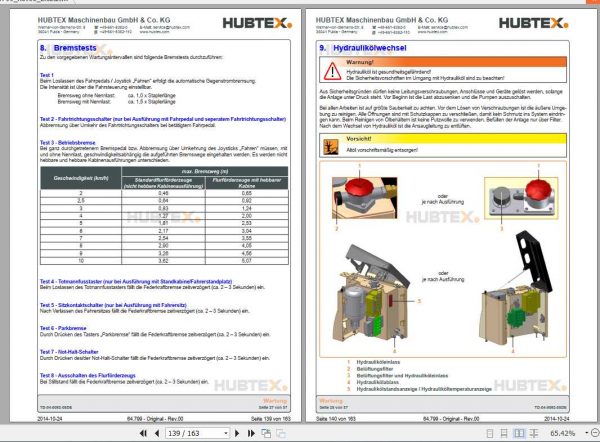Viewport: 600px width, 442px height.
Task: Click the legend entry Hydraulikoleinlass
Action: [x=378, y=362]
